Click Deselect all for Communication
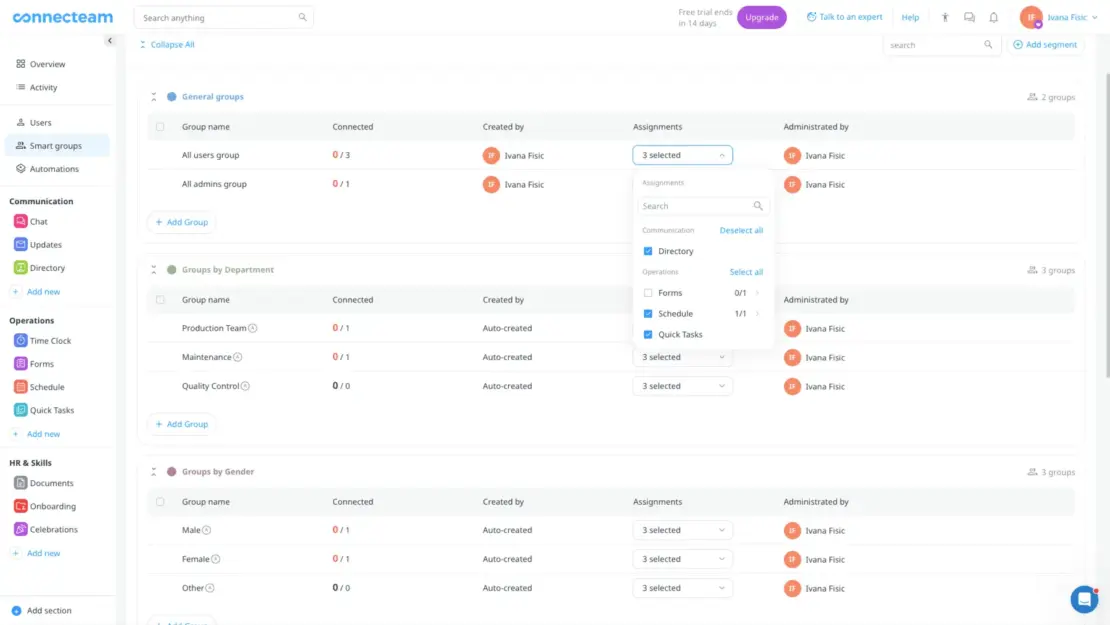This screenshot has height=625, width=1110. (741, 231)
